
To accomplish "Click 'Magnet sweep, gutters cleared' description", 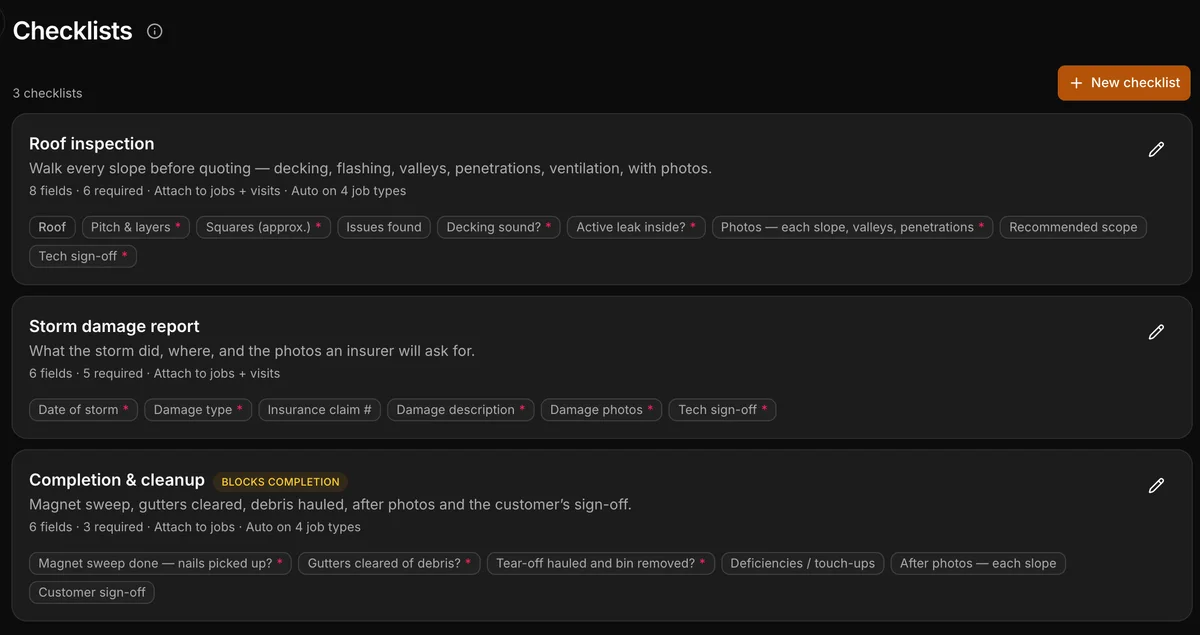I will (x=330, y=505).
